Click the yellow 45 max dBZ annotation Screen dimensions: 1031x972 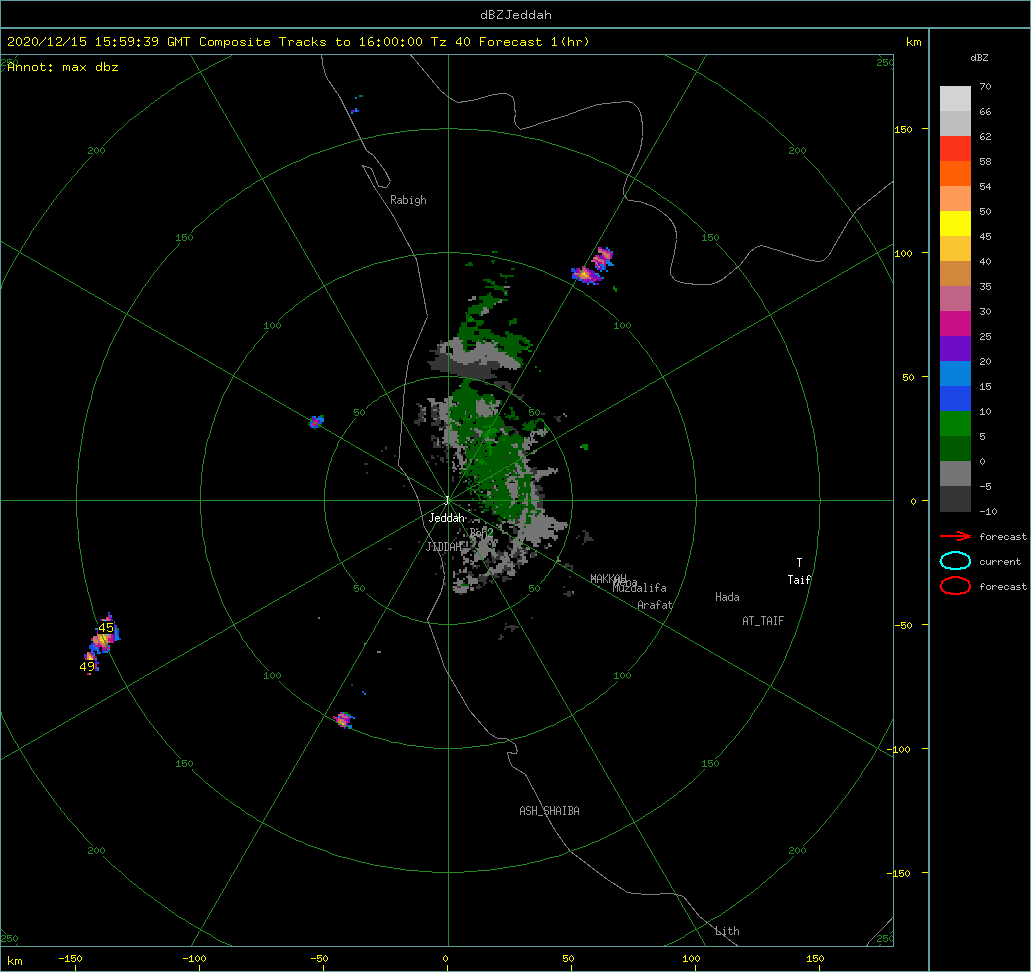tap(106, 627)
